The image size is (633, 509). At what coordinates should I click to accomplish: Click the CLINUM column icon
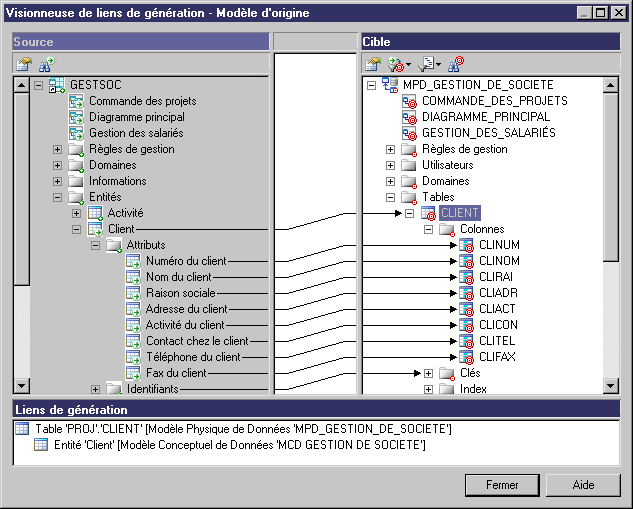coord(466,245)
